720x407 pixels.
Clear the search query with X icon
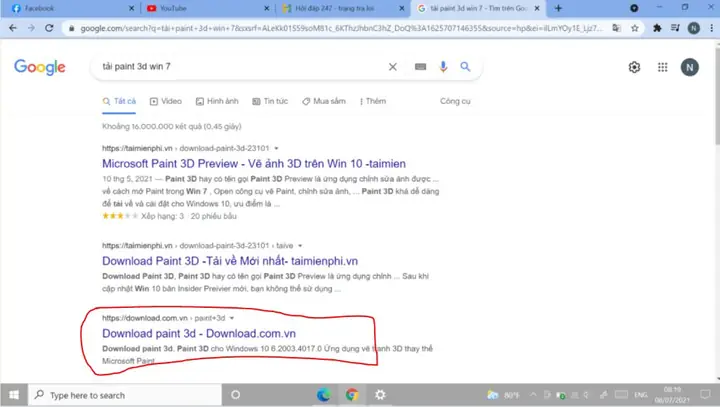pyautogui.click(x=393, y=67)
